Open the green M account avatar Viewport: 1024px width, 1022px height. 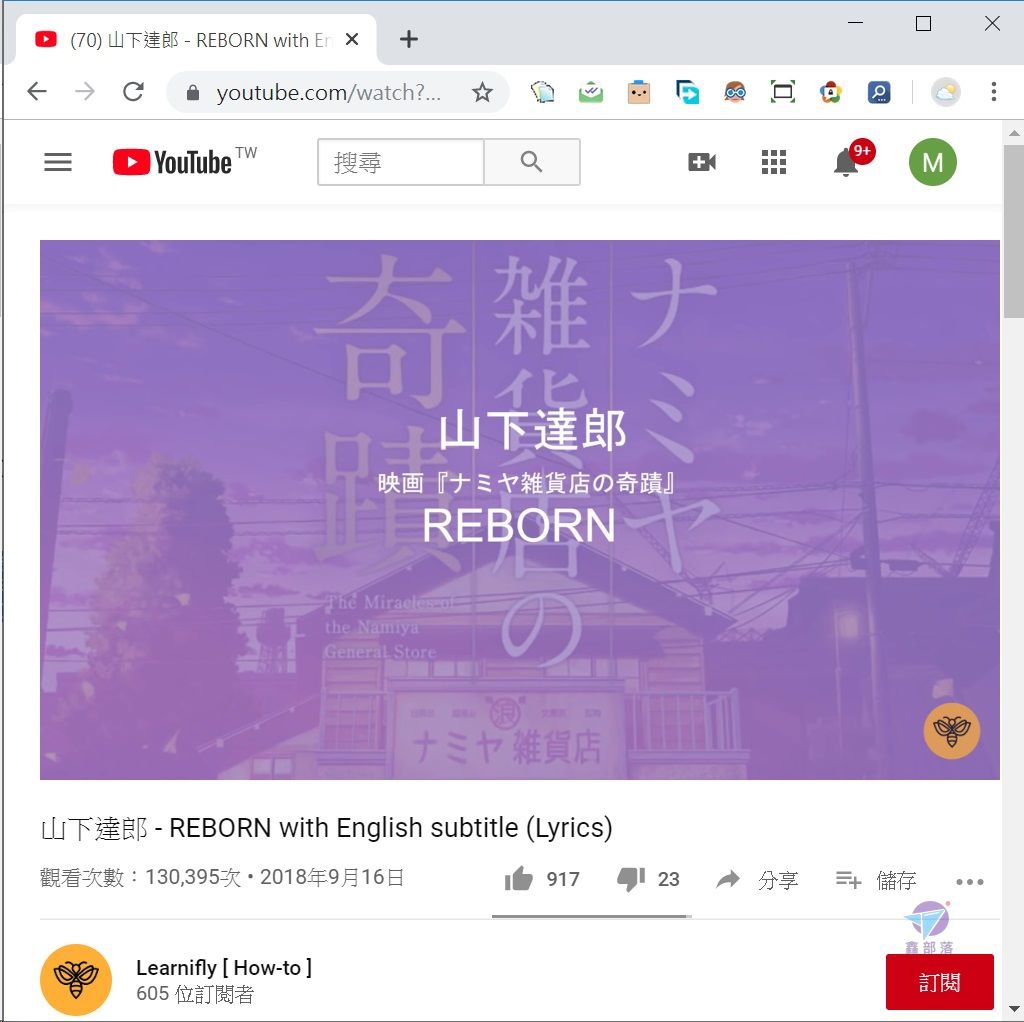[933, 162]
